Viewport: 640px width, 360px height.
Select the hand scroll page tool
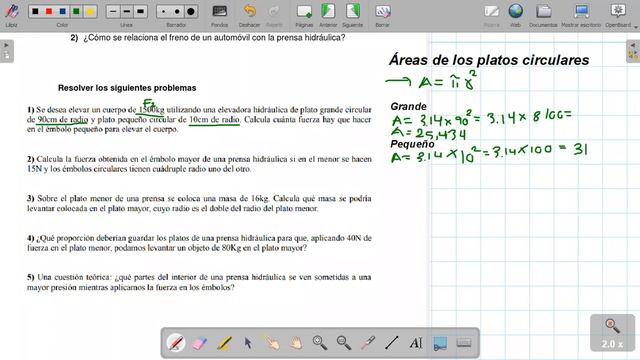pyautogui.click(x=296, y=343)
